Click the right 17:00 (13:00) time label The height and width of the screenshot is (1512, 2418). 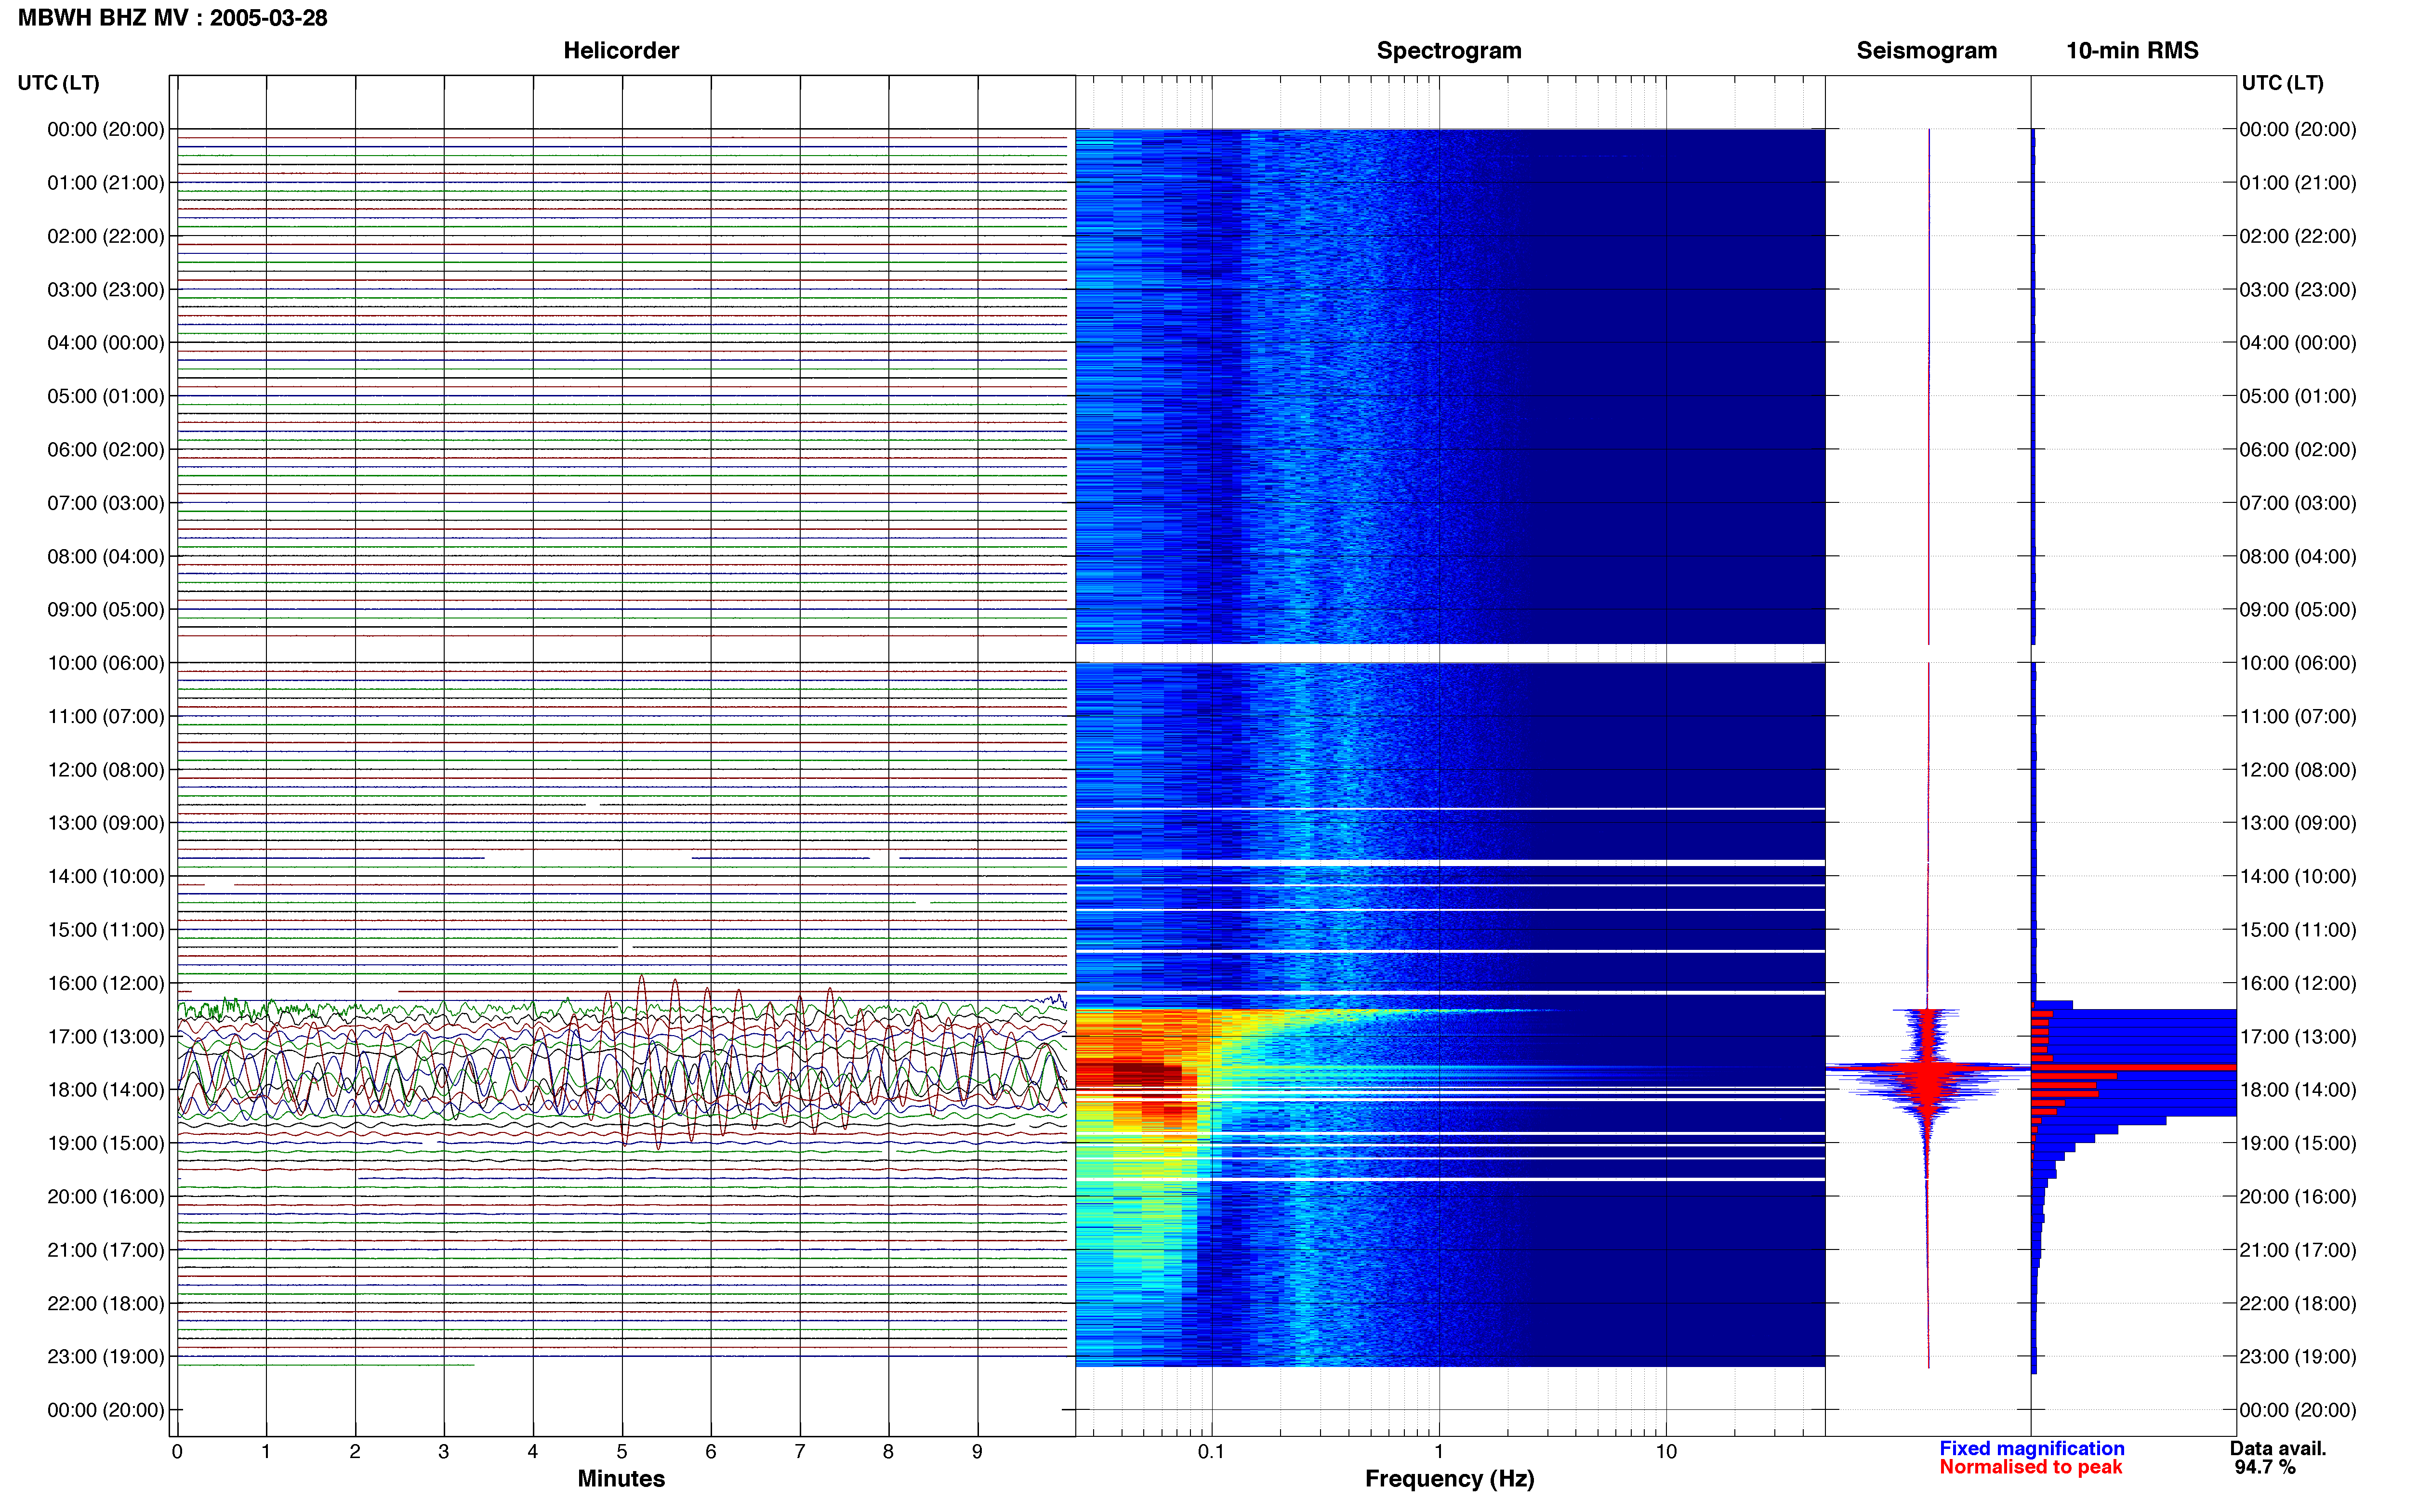2298,1036
